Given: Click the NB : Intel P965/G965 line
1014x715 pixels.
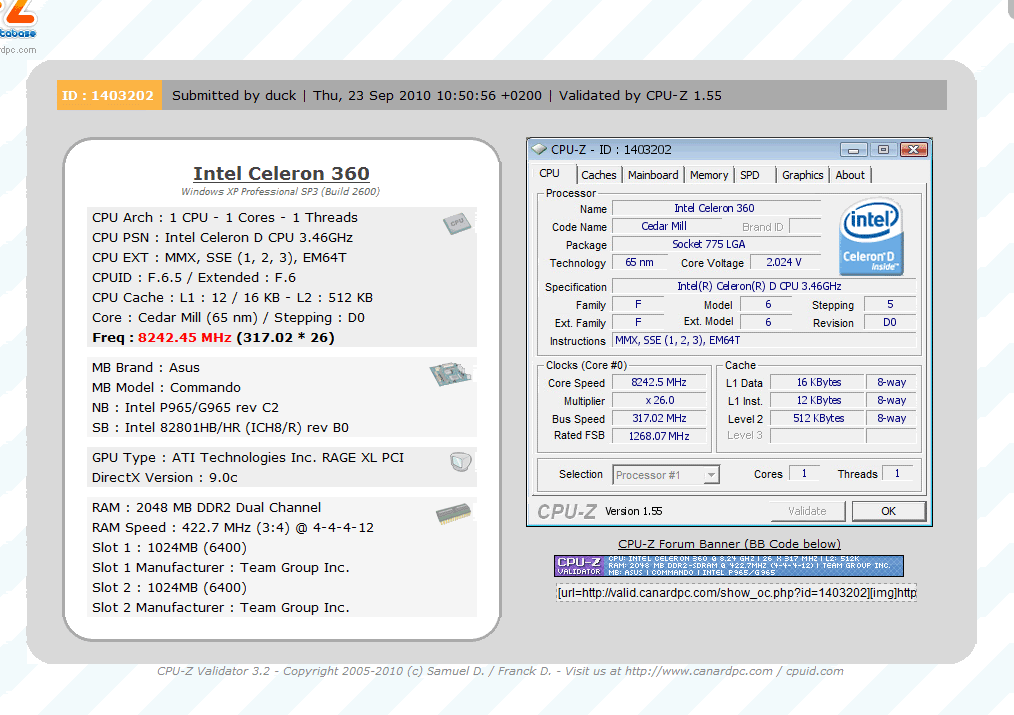Looking at the screenshot, I should pyautogui.click(x=186, y=407).
